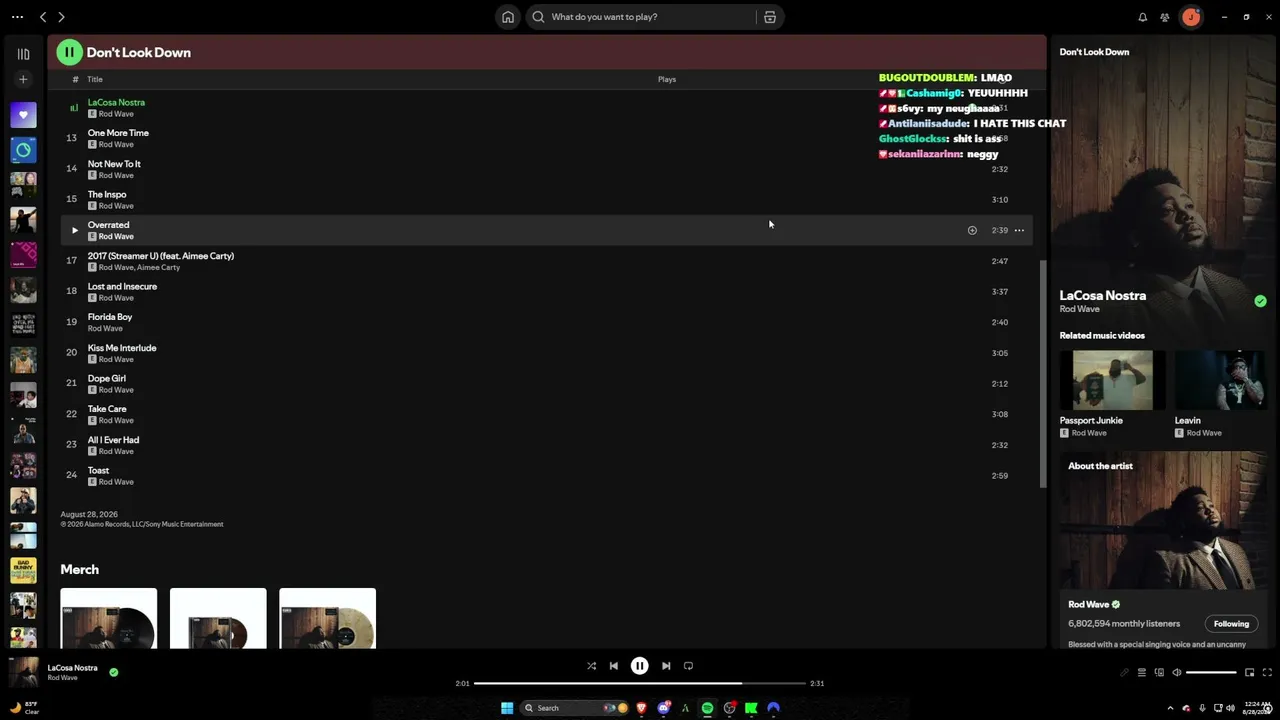
Task: Select track The Inspo
Action: [546, 199]
